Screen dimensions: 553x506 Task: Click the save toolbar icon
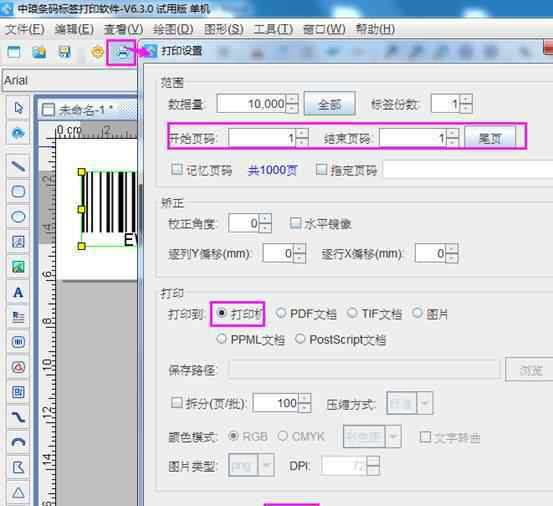pyautogui.click(x=65, y=52)
